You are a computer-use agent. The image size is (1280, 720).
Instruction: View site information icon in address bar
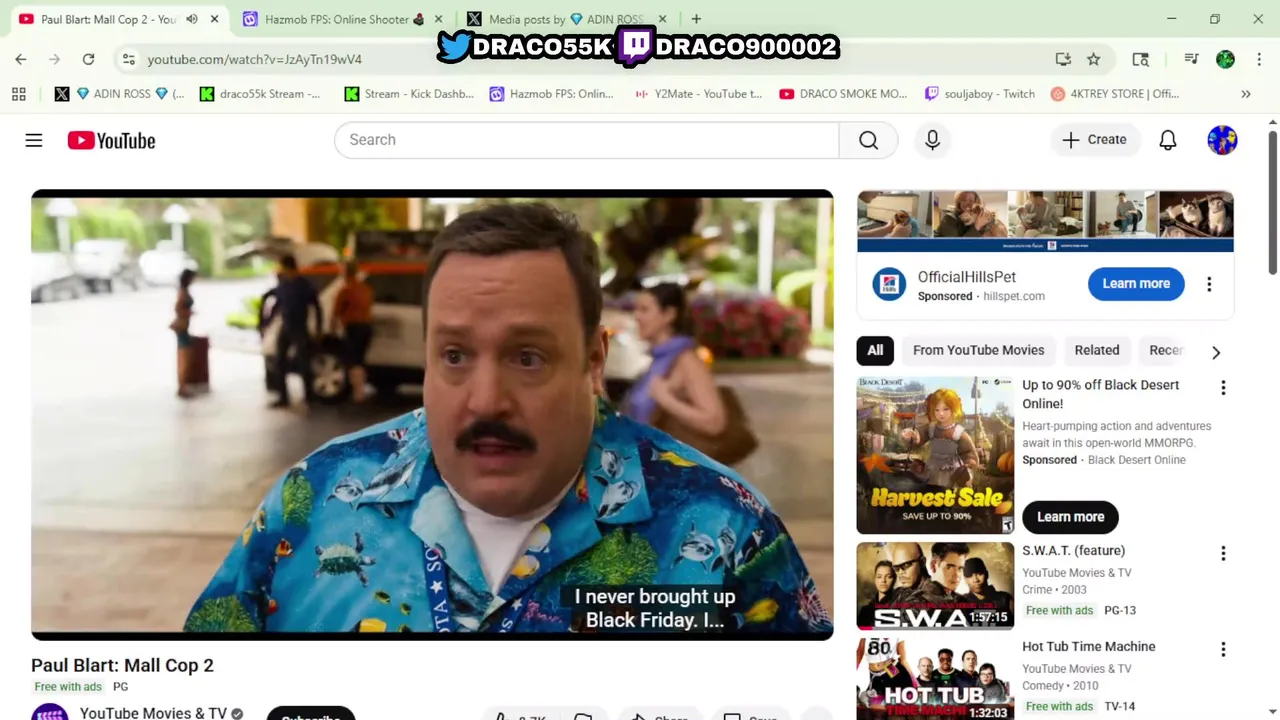point(128,59)
